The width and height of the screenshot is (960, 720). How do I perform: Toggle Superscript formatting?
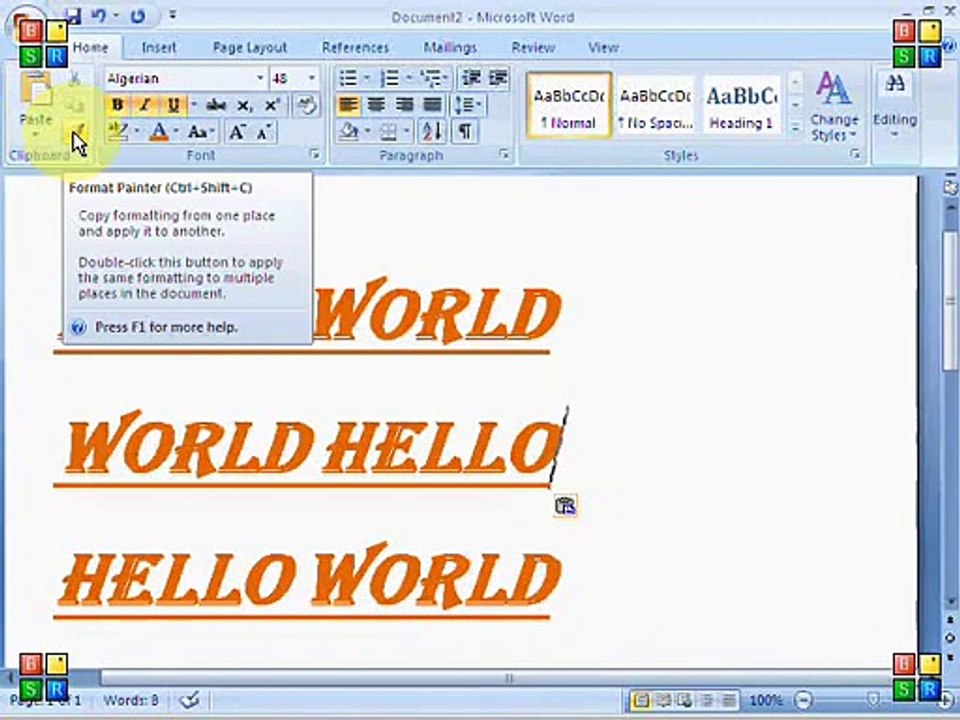click(x=271, y=105)
